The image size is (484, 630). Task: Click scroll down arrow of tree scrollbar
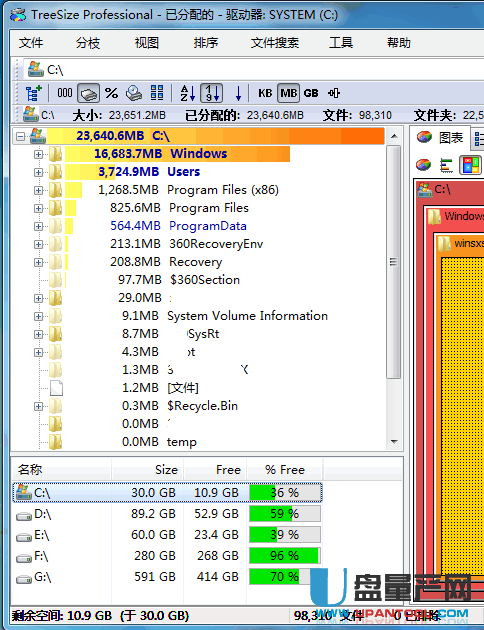click(394, 442)
